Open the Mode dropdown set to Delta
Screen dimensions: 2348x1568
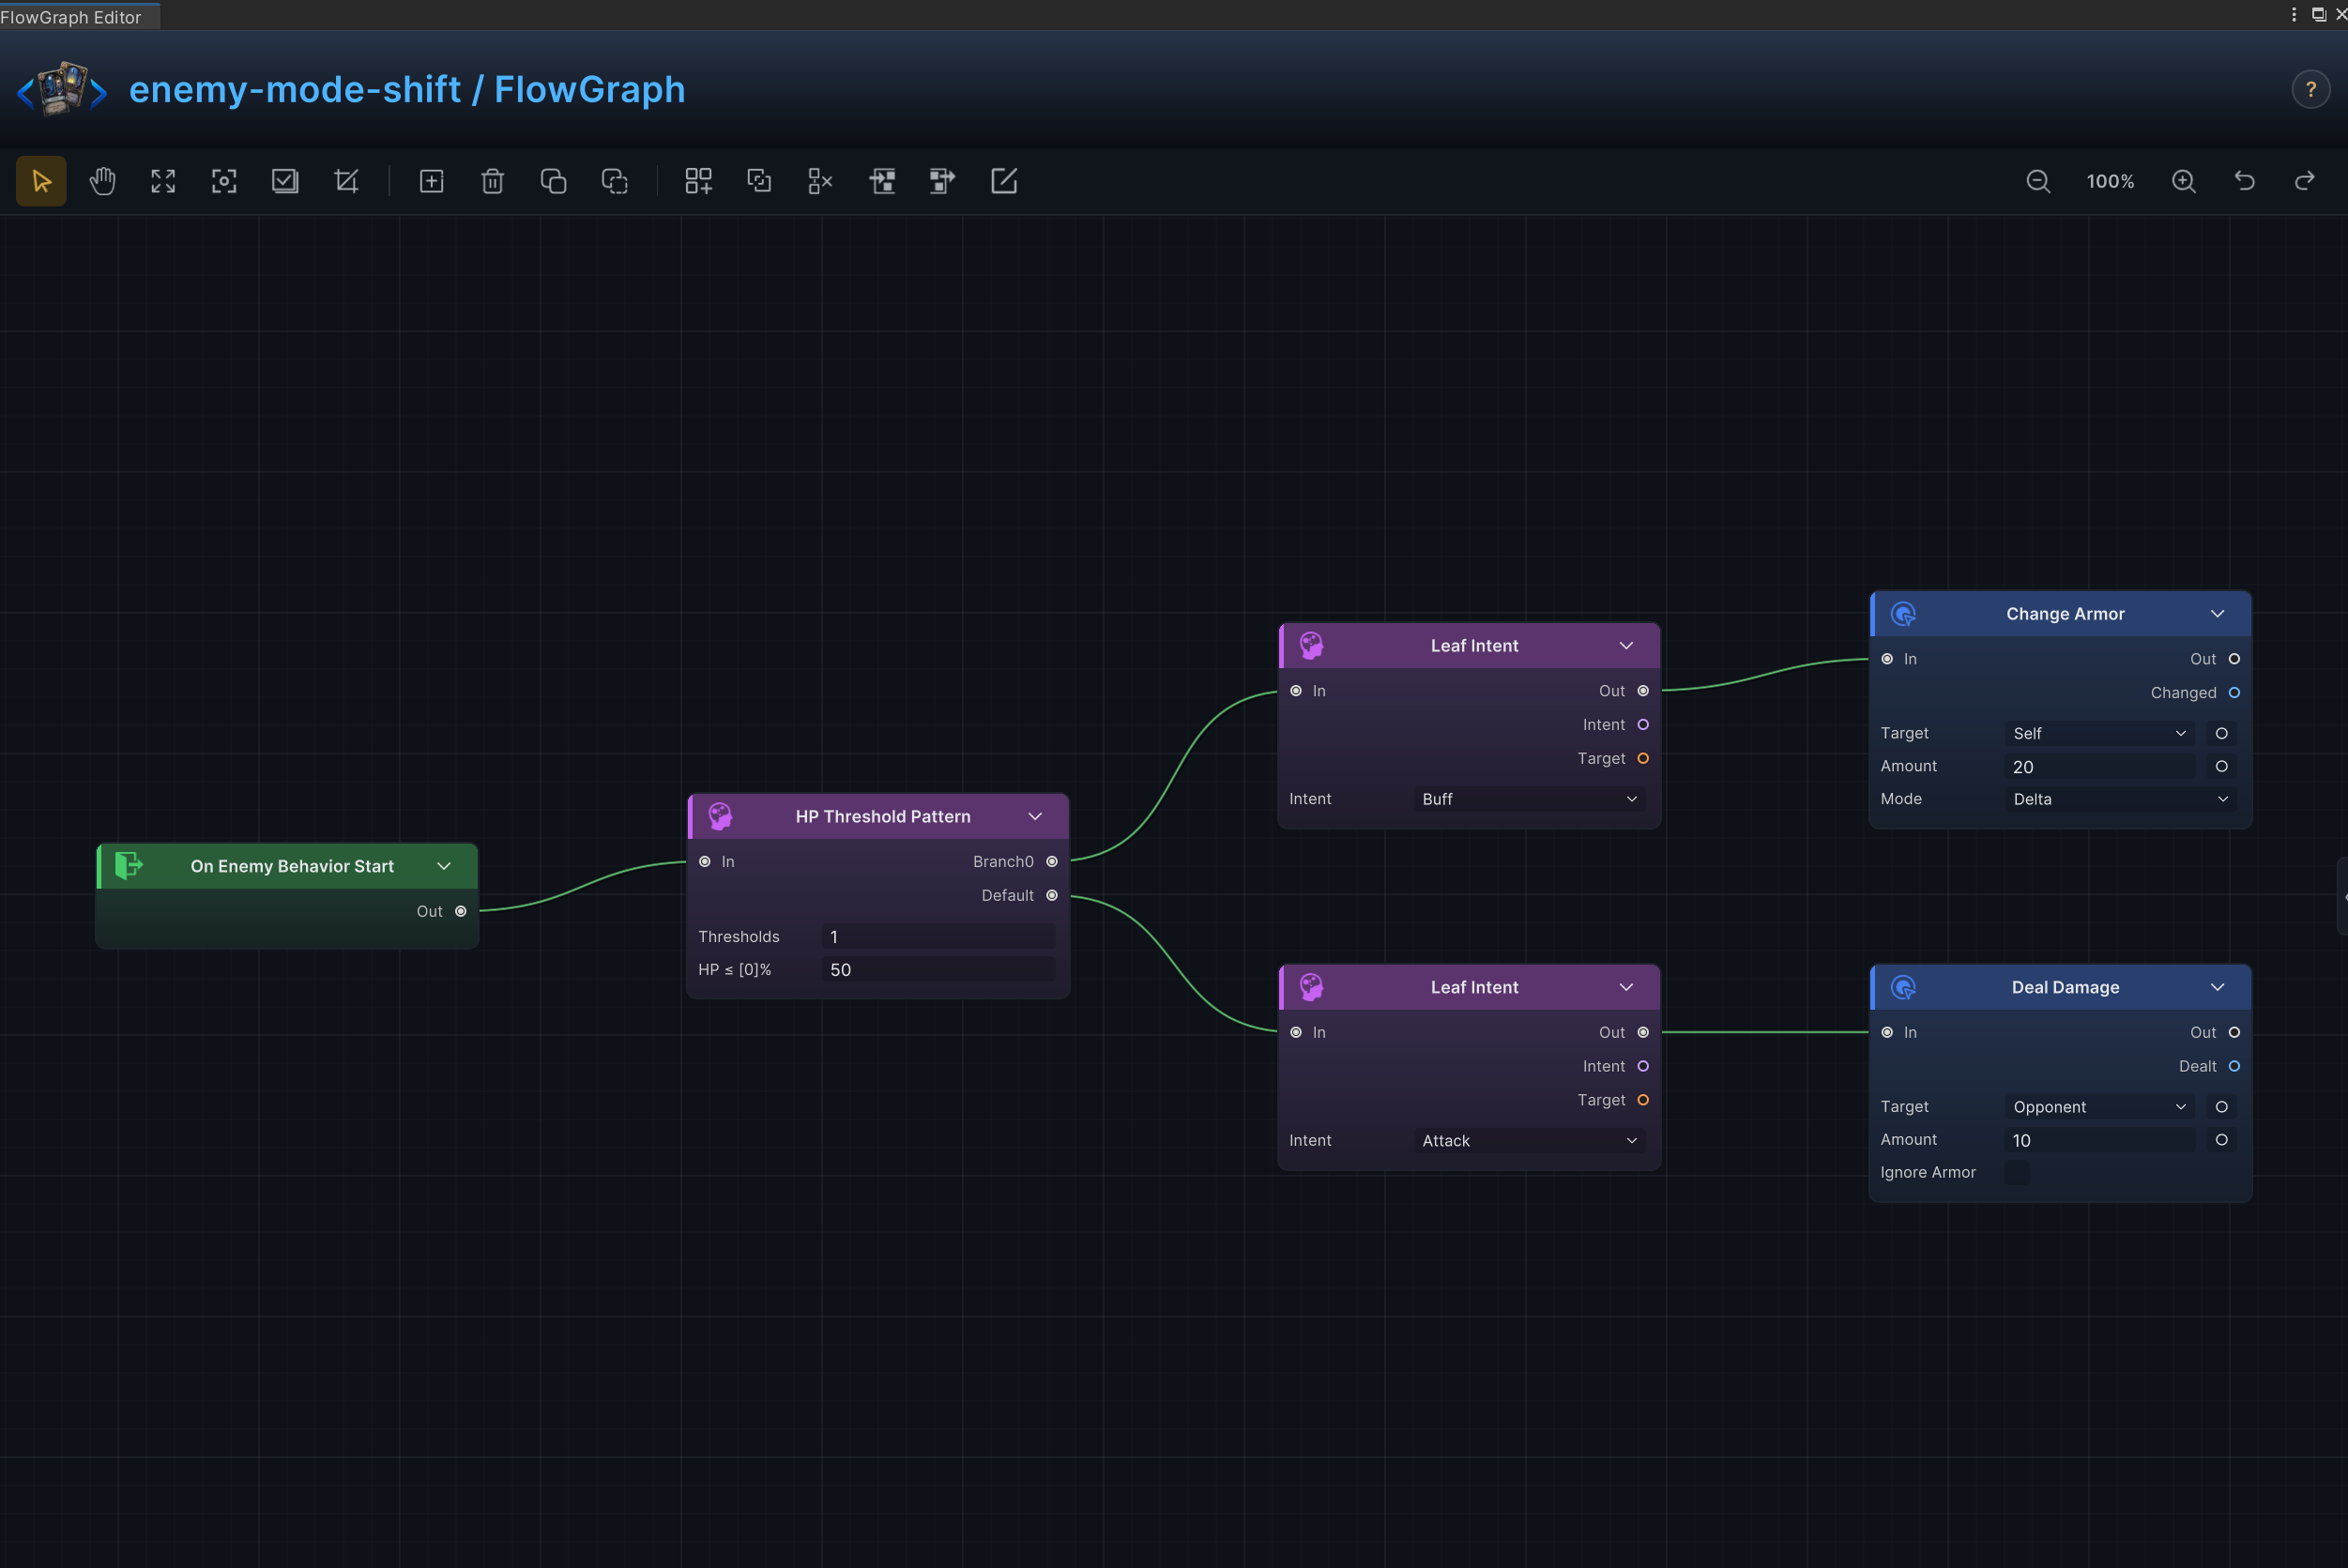click(x=2120, y=799)
